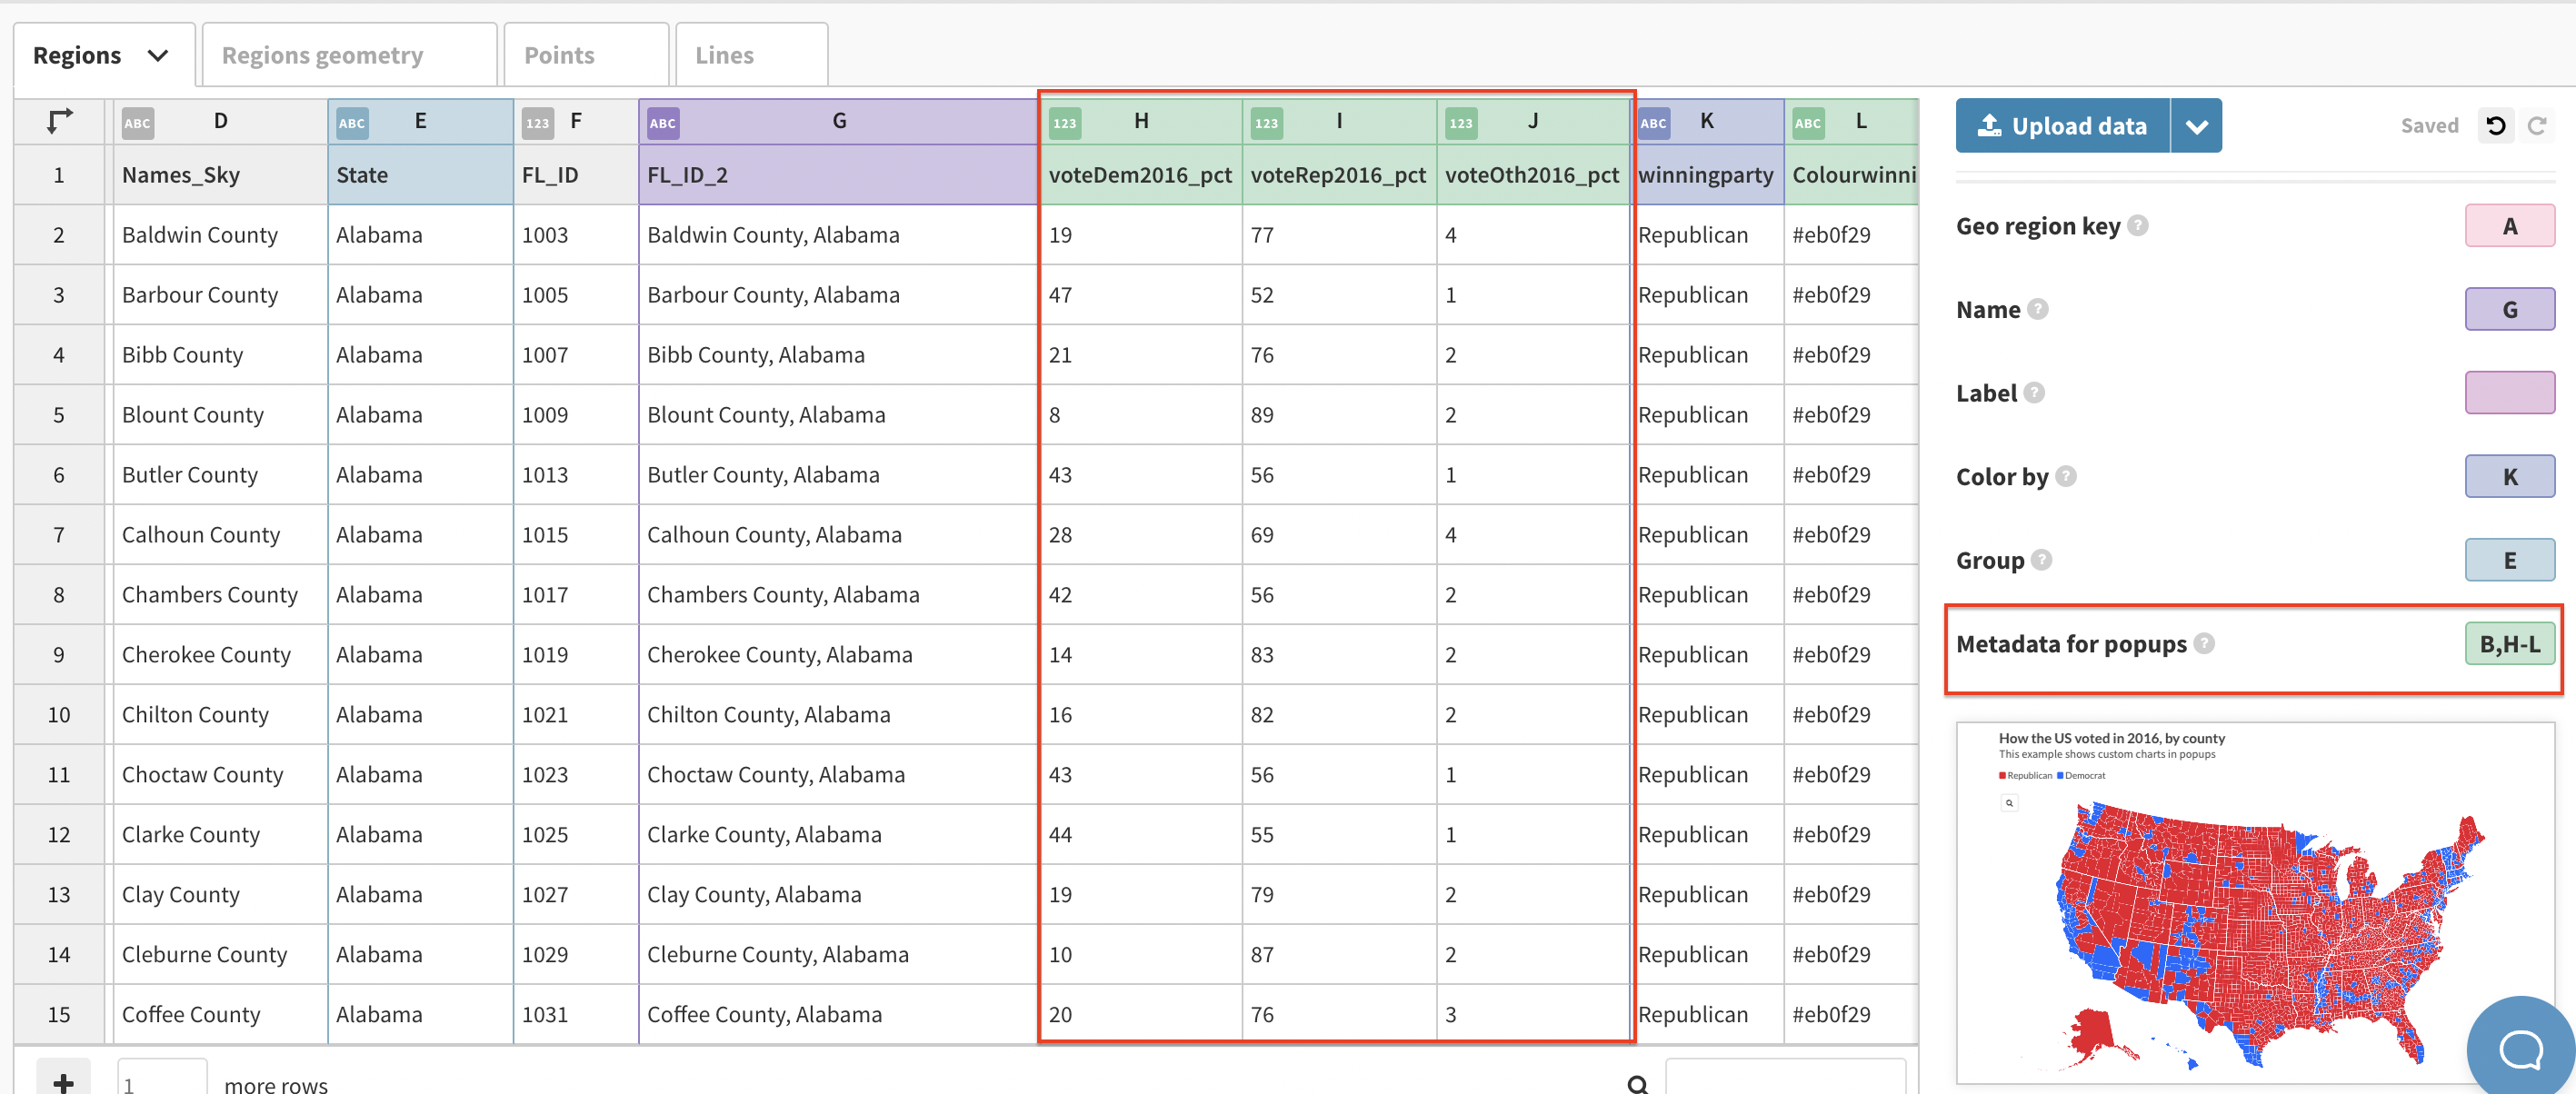The width and height of the screenshot is (2576, 1094).
Task: Click the Baldwin County cell
Action: click(220, 235)
